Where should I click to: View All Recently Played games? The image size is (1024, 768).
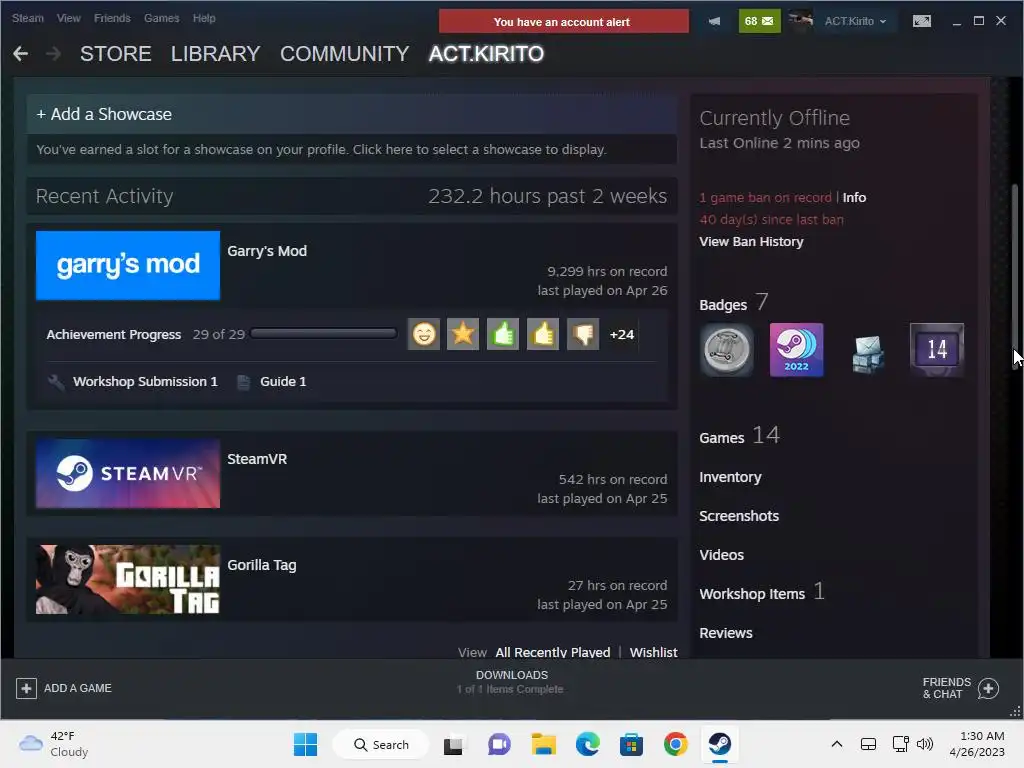point(552,652)
